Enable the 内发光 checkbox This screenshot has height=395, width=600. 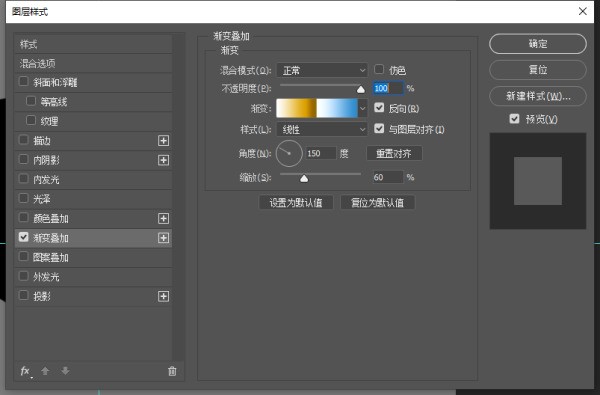[x=23, y=179]
